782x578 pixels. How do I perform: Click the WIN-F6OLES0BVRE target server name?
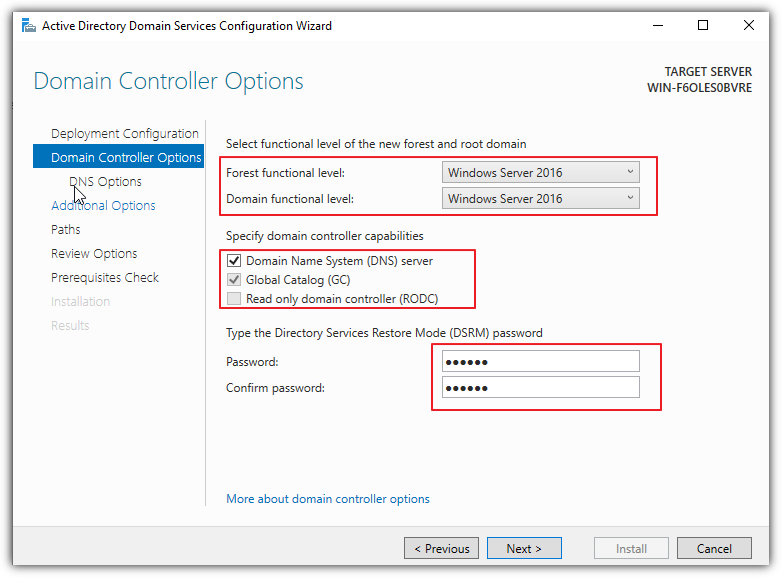[x=699, y=88]
